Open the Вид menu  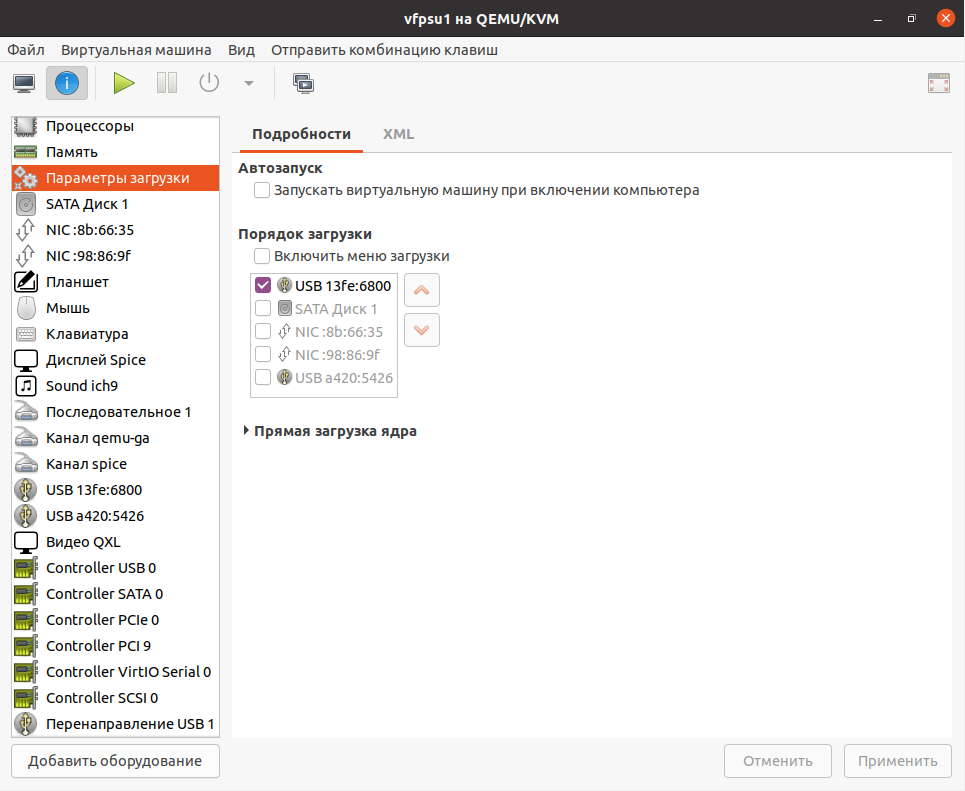[241, 50]
